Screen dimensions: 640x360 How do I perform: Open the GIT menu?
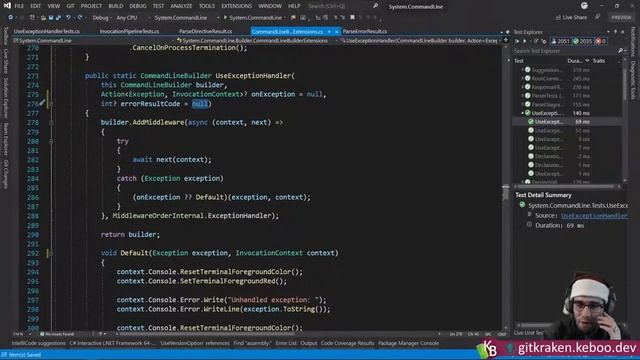(71, 6)
